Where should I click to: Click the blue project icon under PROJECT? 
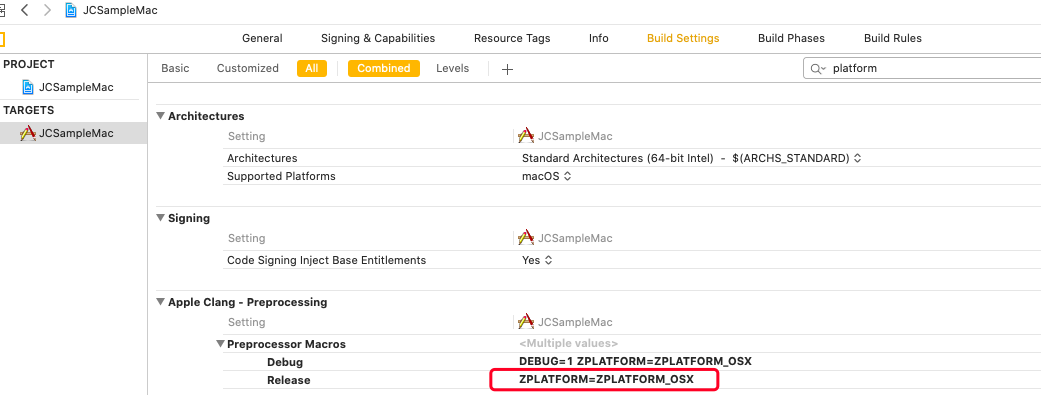point(28,87)
